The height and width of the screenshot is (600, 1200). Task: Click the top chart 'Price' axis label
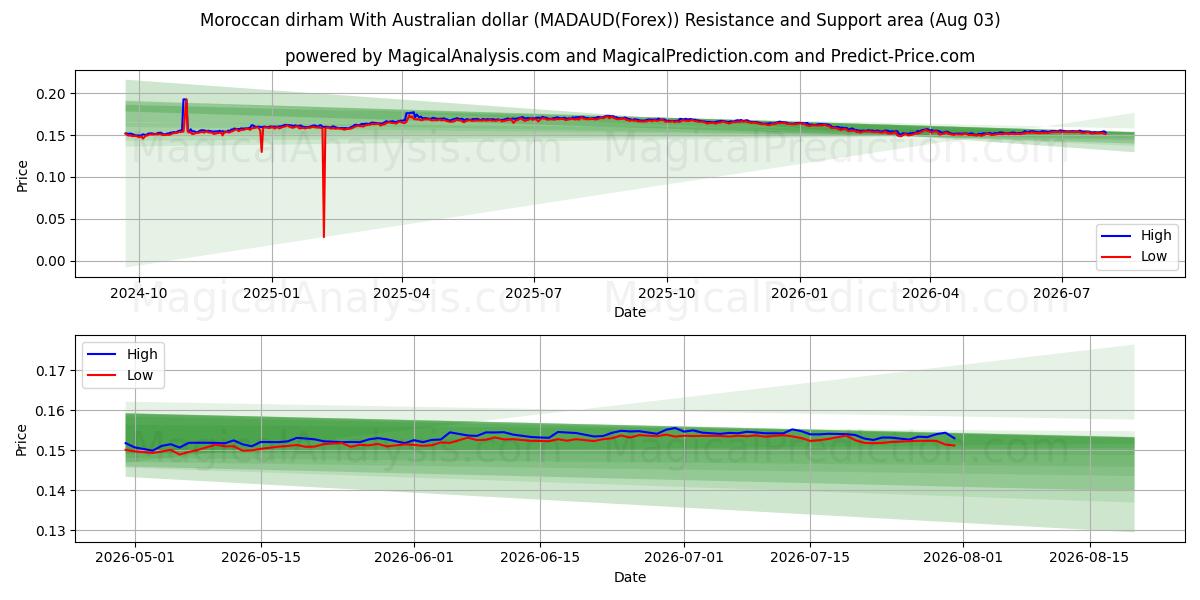pos(22,175)
